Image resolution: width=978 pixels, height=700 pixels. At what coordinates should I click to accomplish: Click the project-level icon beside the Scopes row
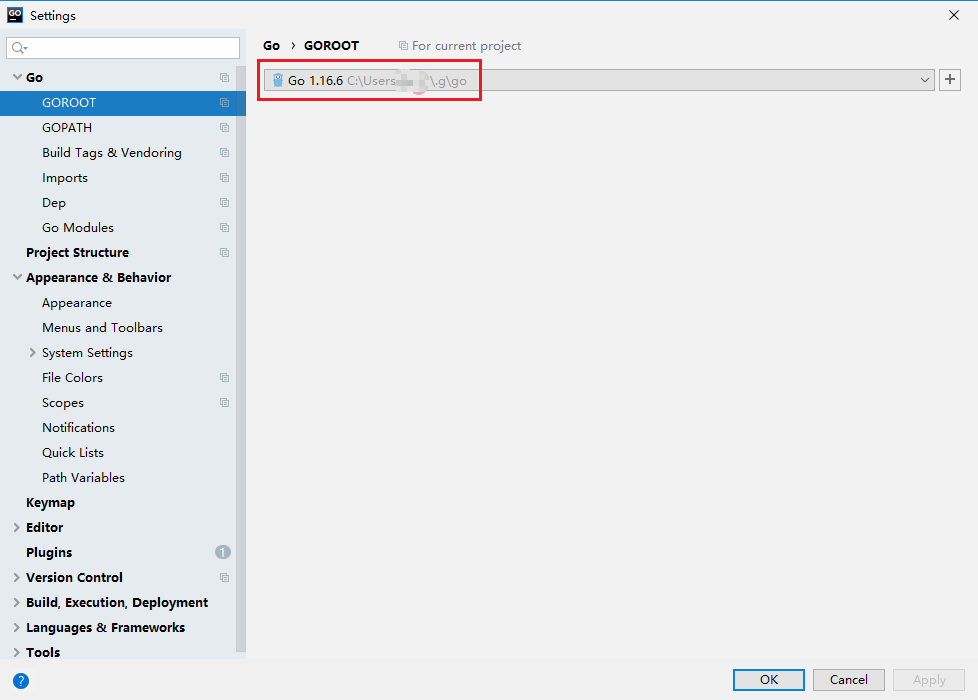tap(225, 402)
